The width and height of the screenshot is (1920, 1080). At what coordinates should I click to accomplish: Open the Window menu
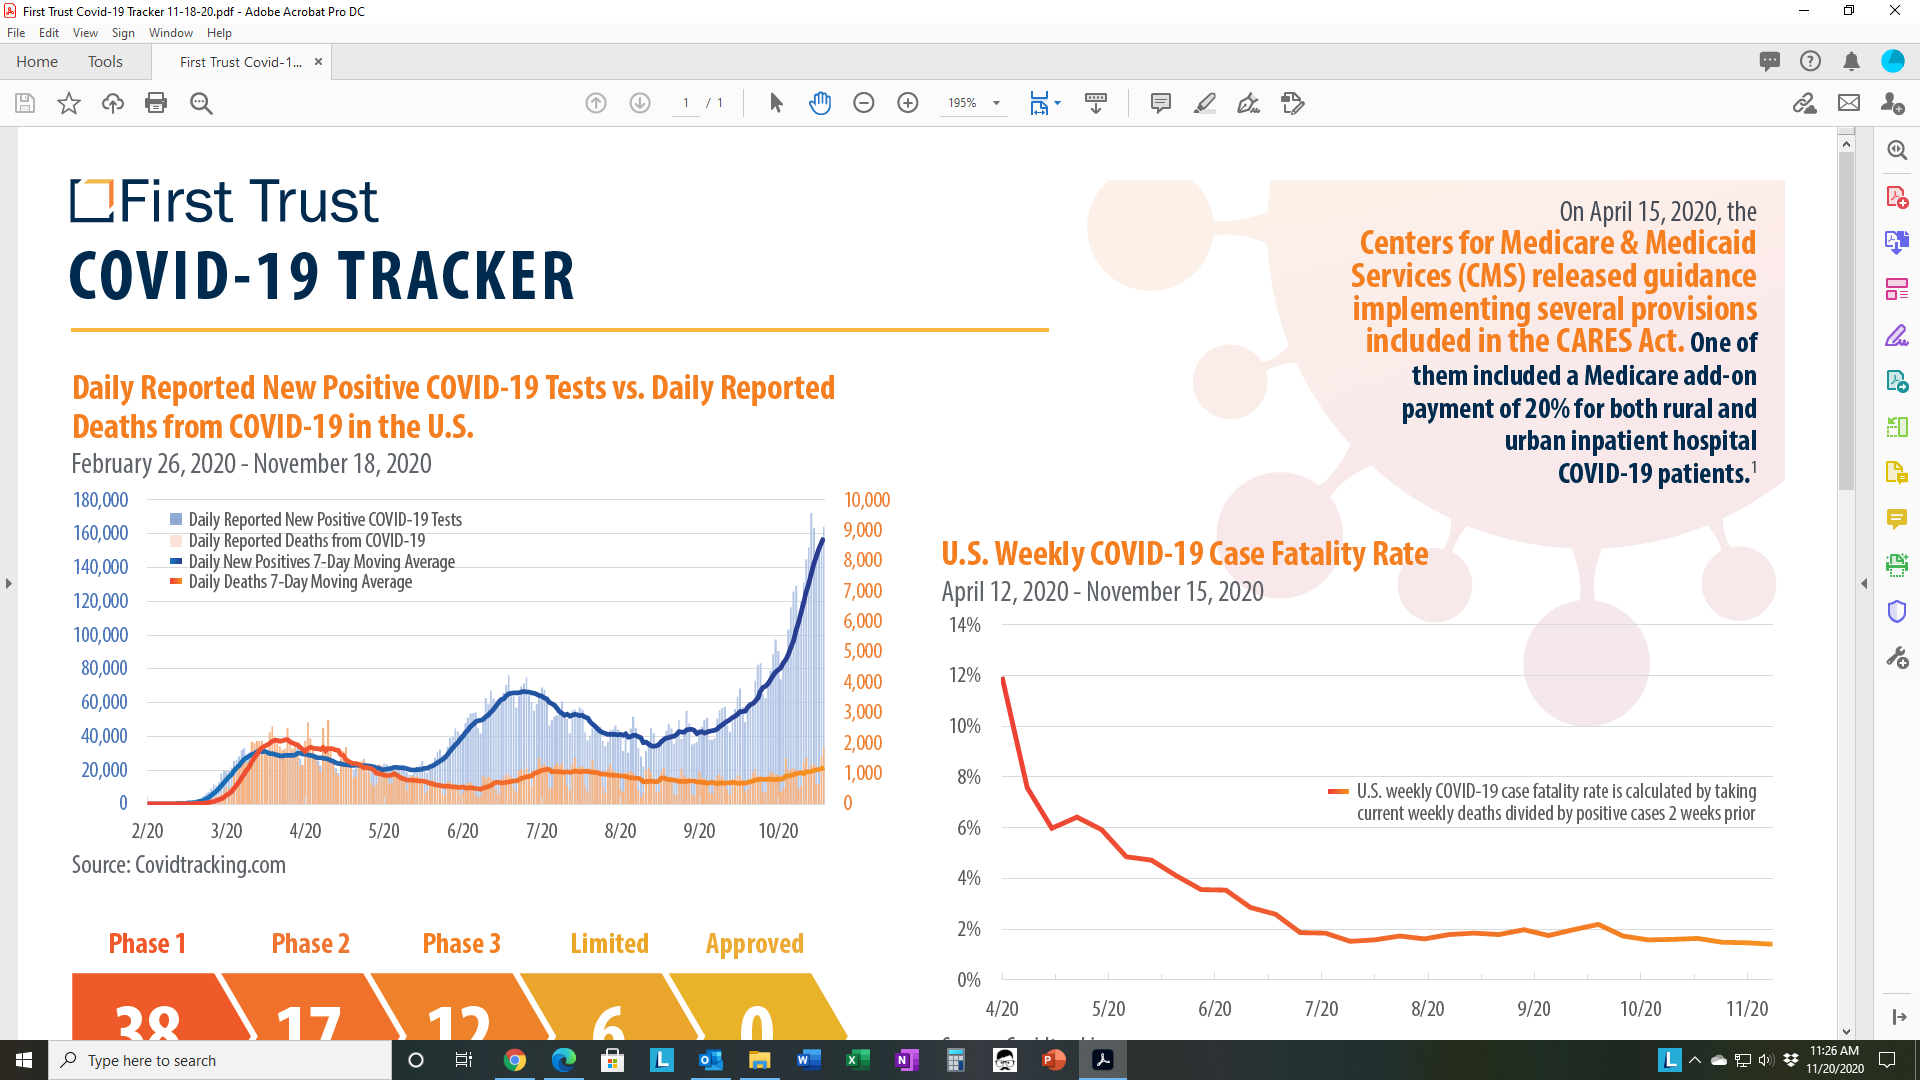click(171, 33)
